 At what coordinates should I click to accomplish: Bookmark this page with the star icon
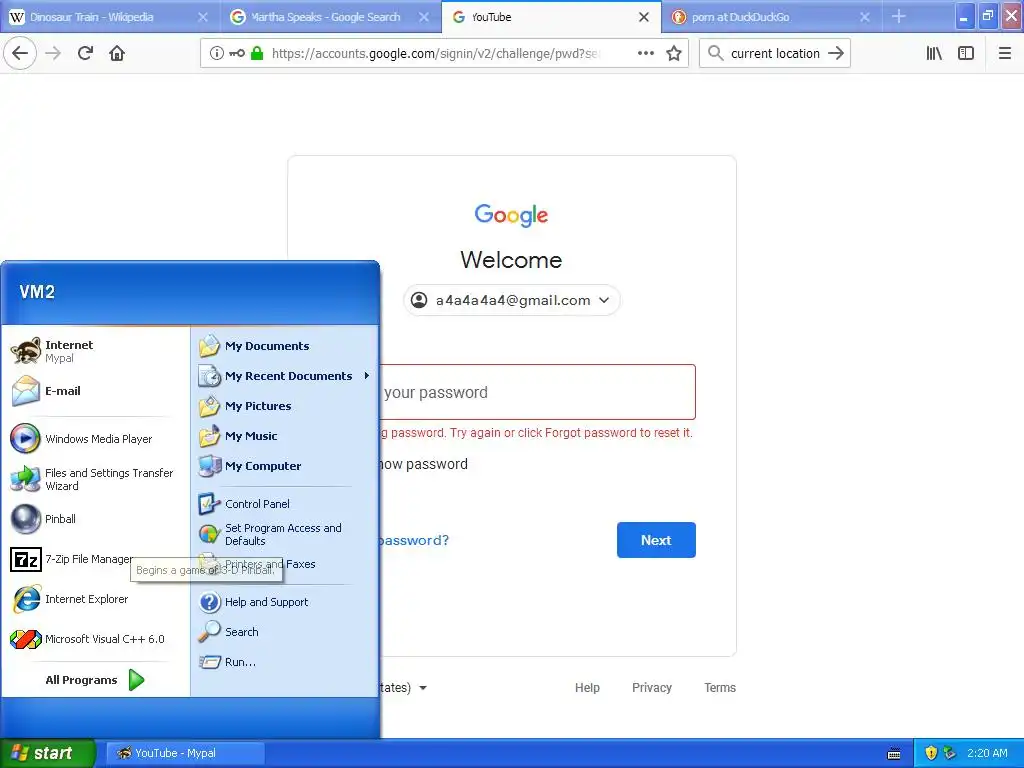(x=673, y=54)
